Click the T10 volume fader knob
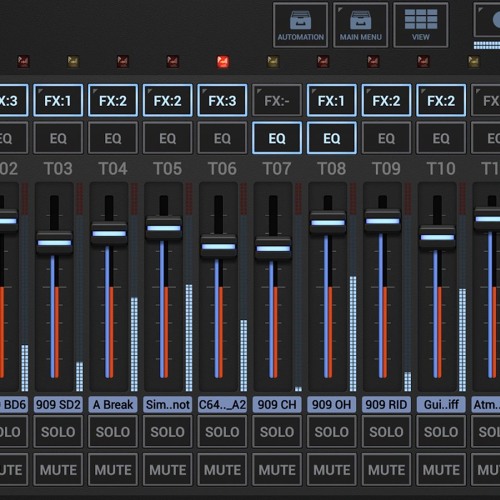Viewport: 500px width, 500px height. (x=437, y=237)
